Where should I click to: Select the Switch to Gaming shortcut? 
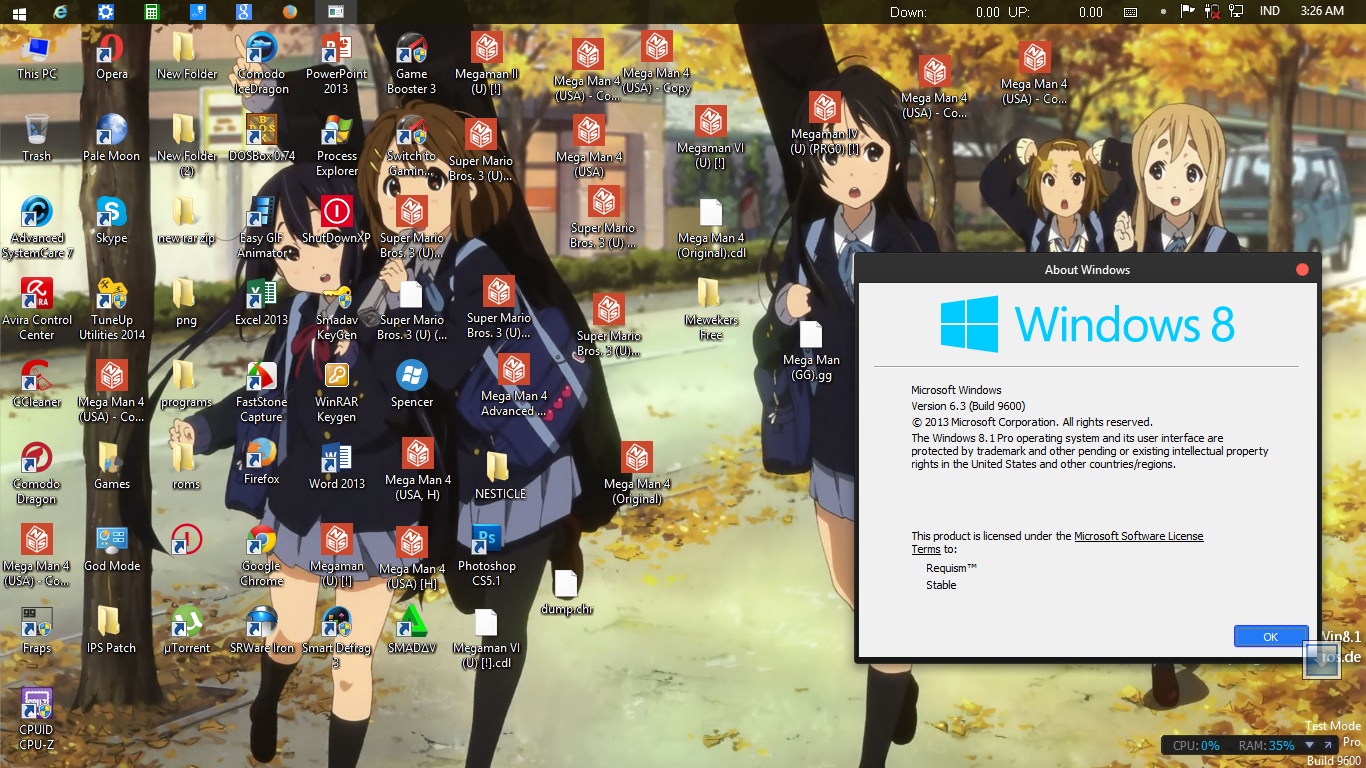[x=412, y=146]
